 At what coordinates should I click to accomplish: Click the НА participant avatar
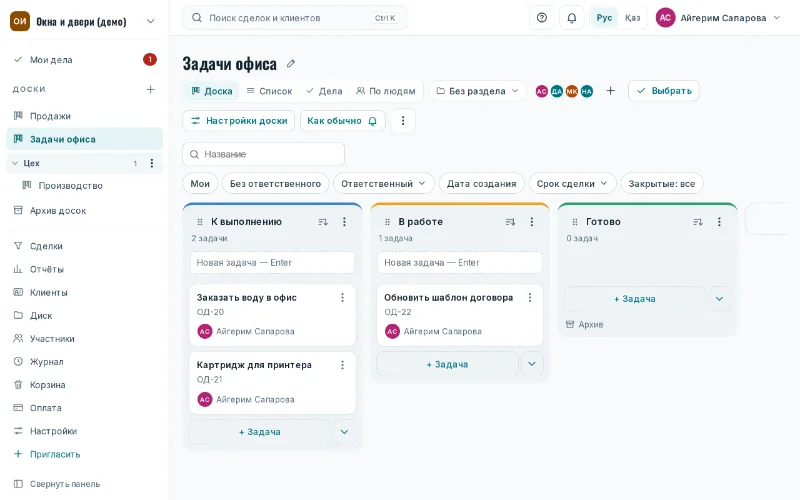(x=587, y=91)
